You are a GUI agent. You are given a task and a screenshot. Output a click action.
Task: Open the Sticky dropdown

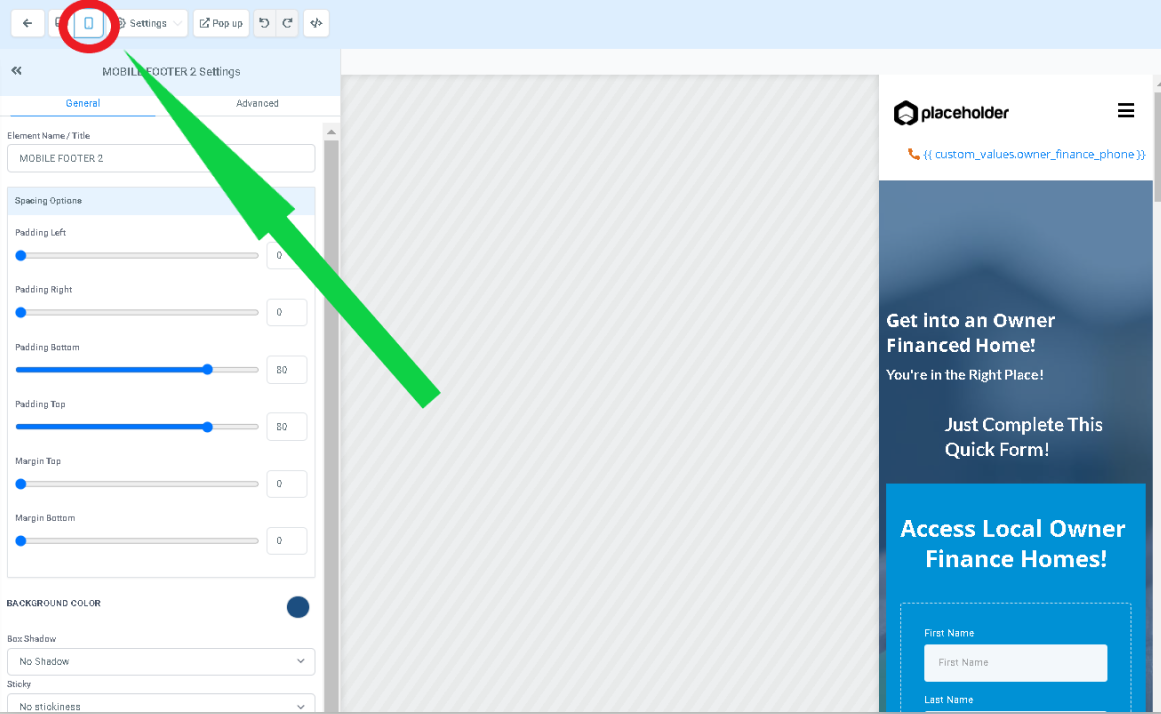161,704
